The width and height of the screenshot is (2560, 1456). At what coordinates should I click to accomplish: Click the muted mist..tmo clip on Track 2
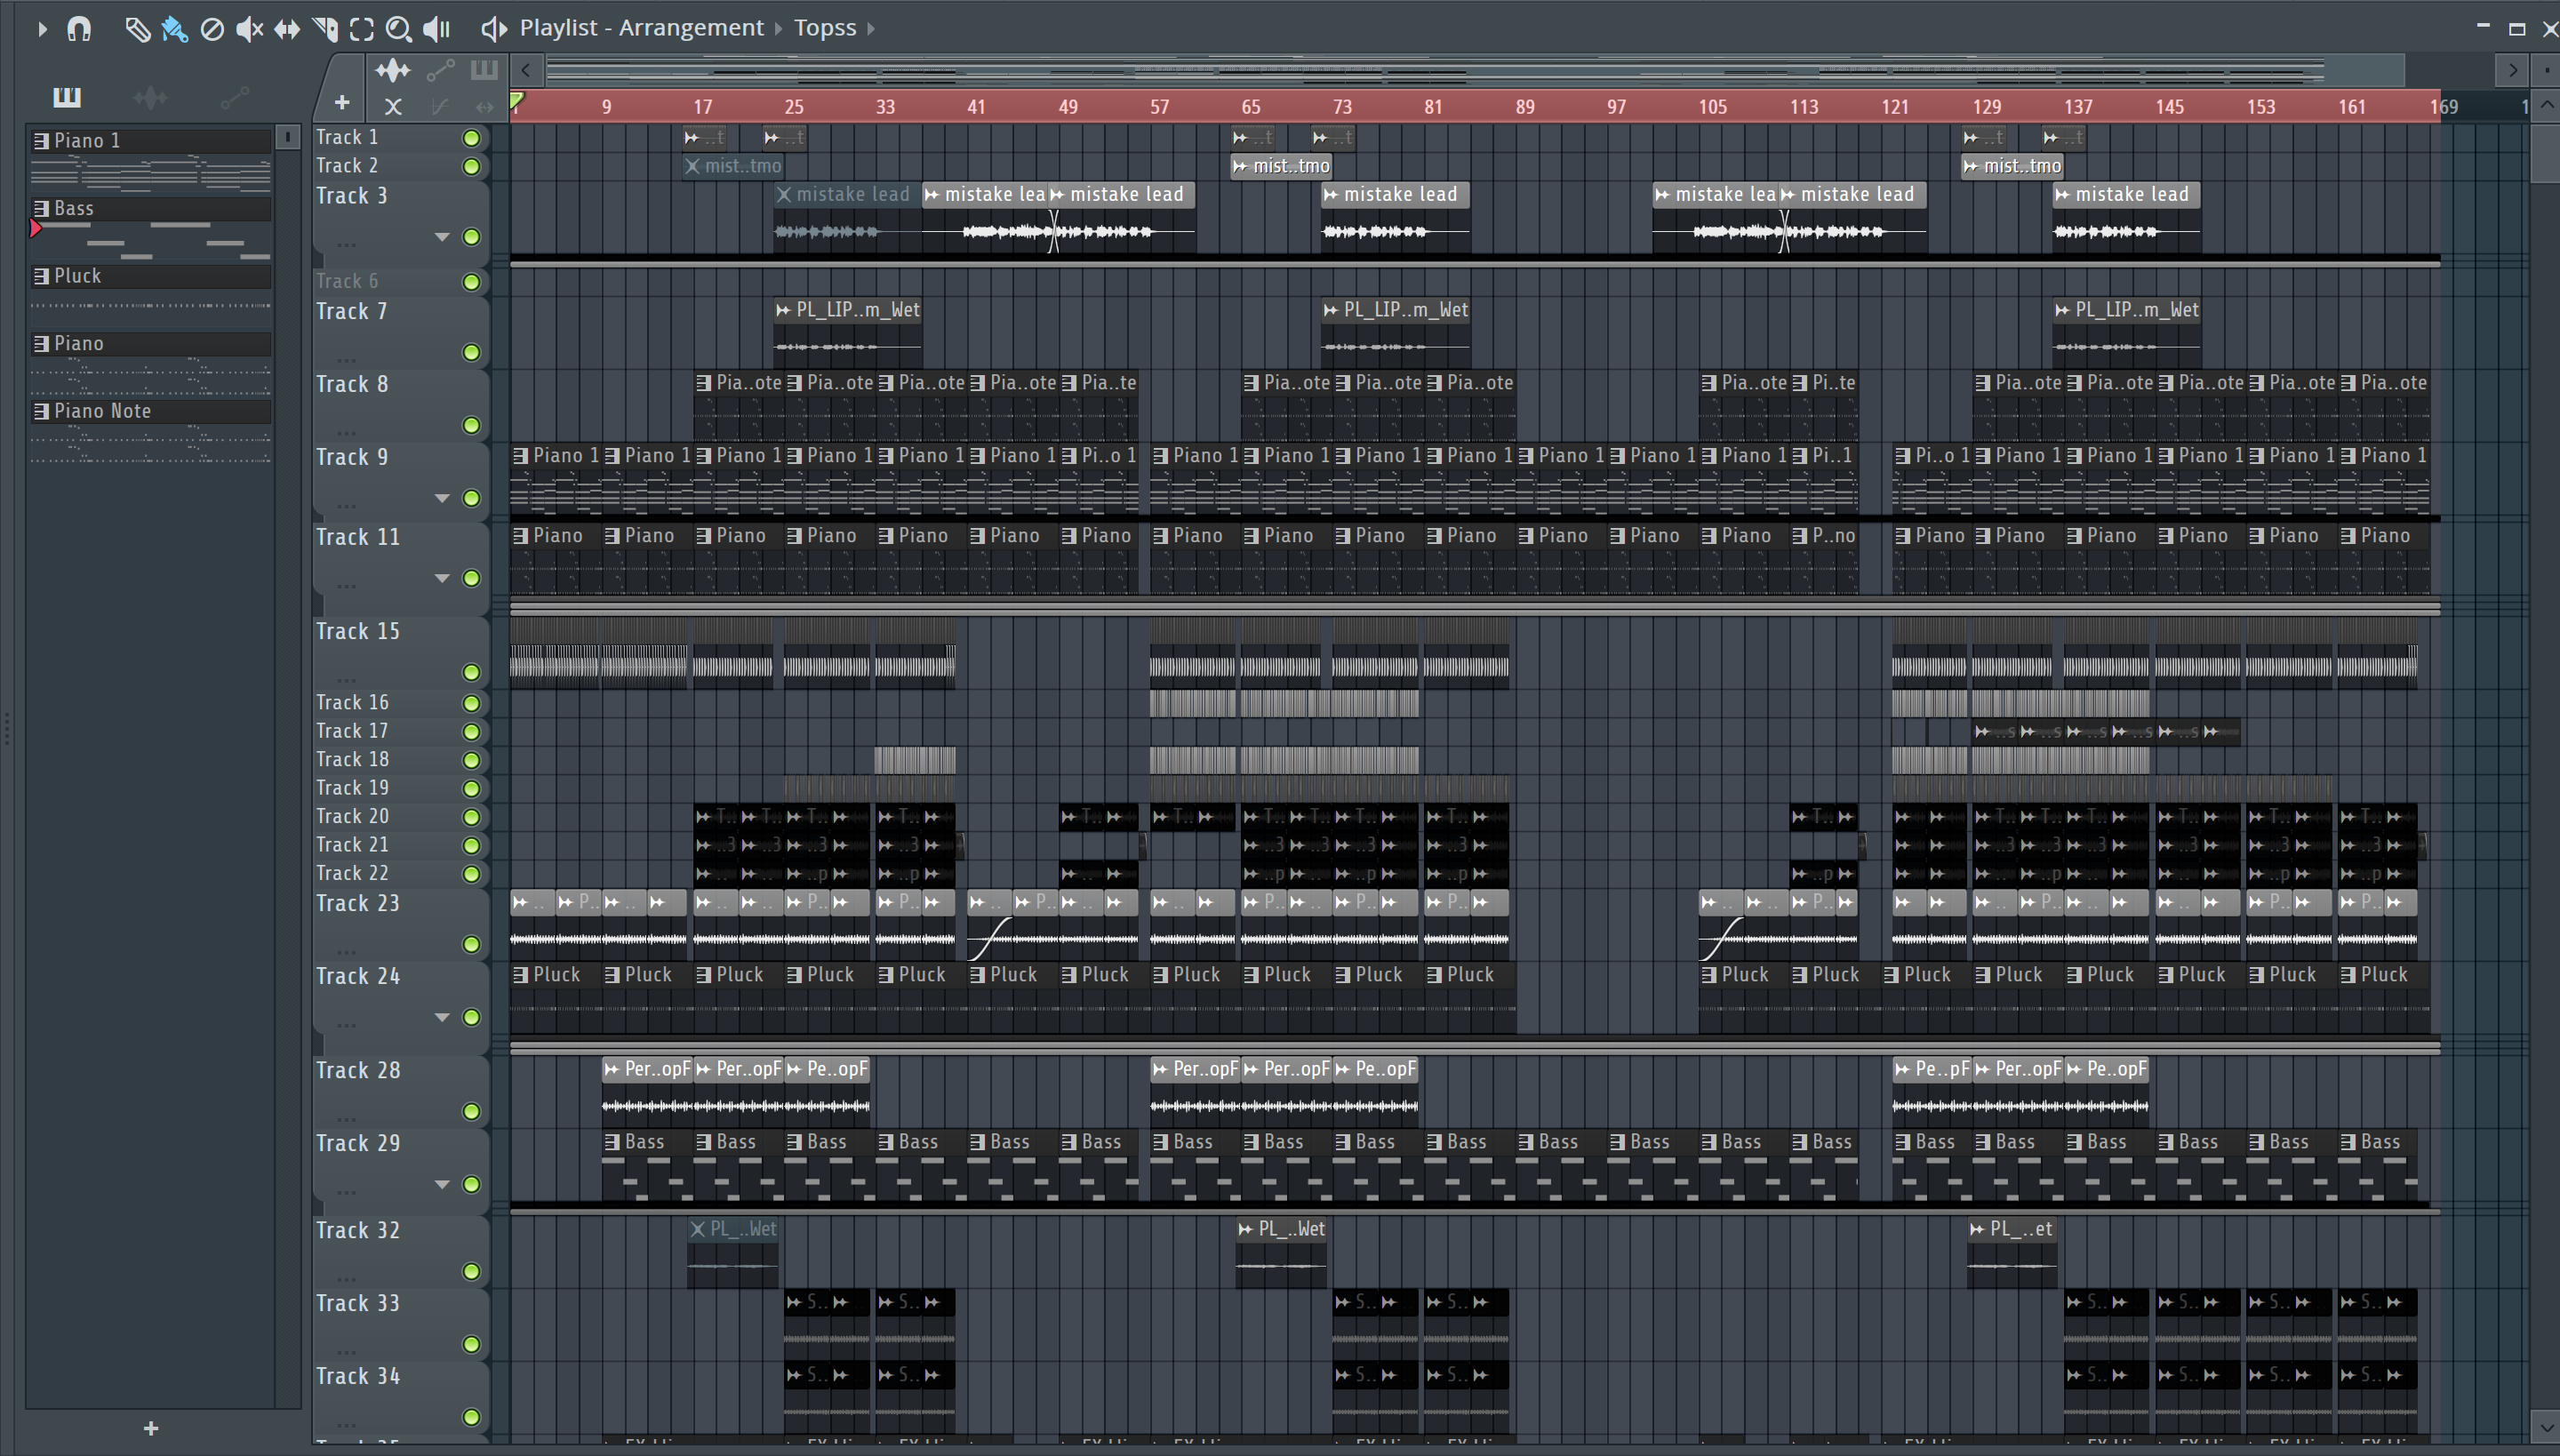[732, 166]
